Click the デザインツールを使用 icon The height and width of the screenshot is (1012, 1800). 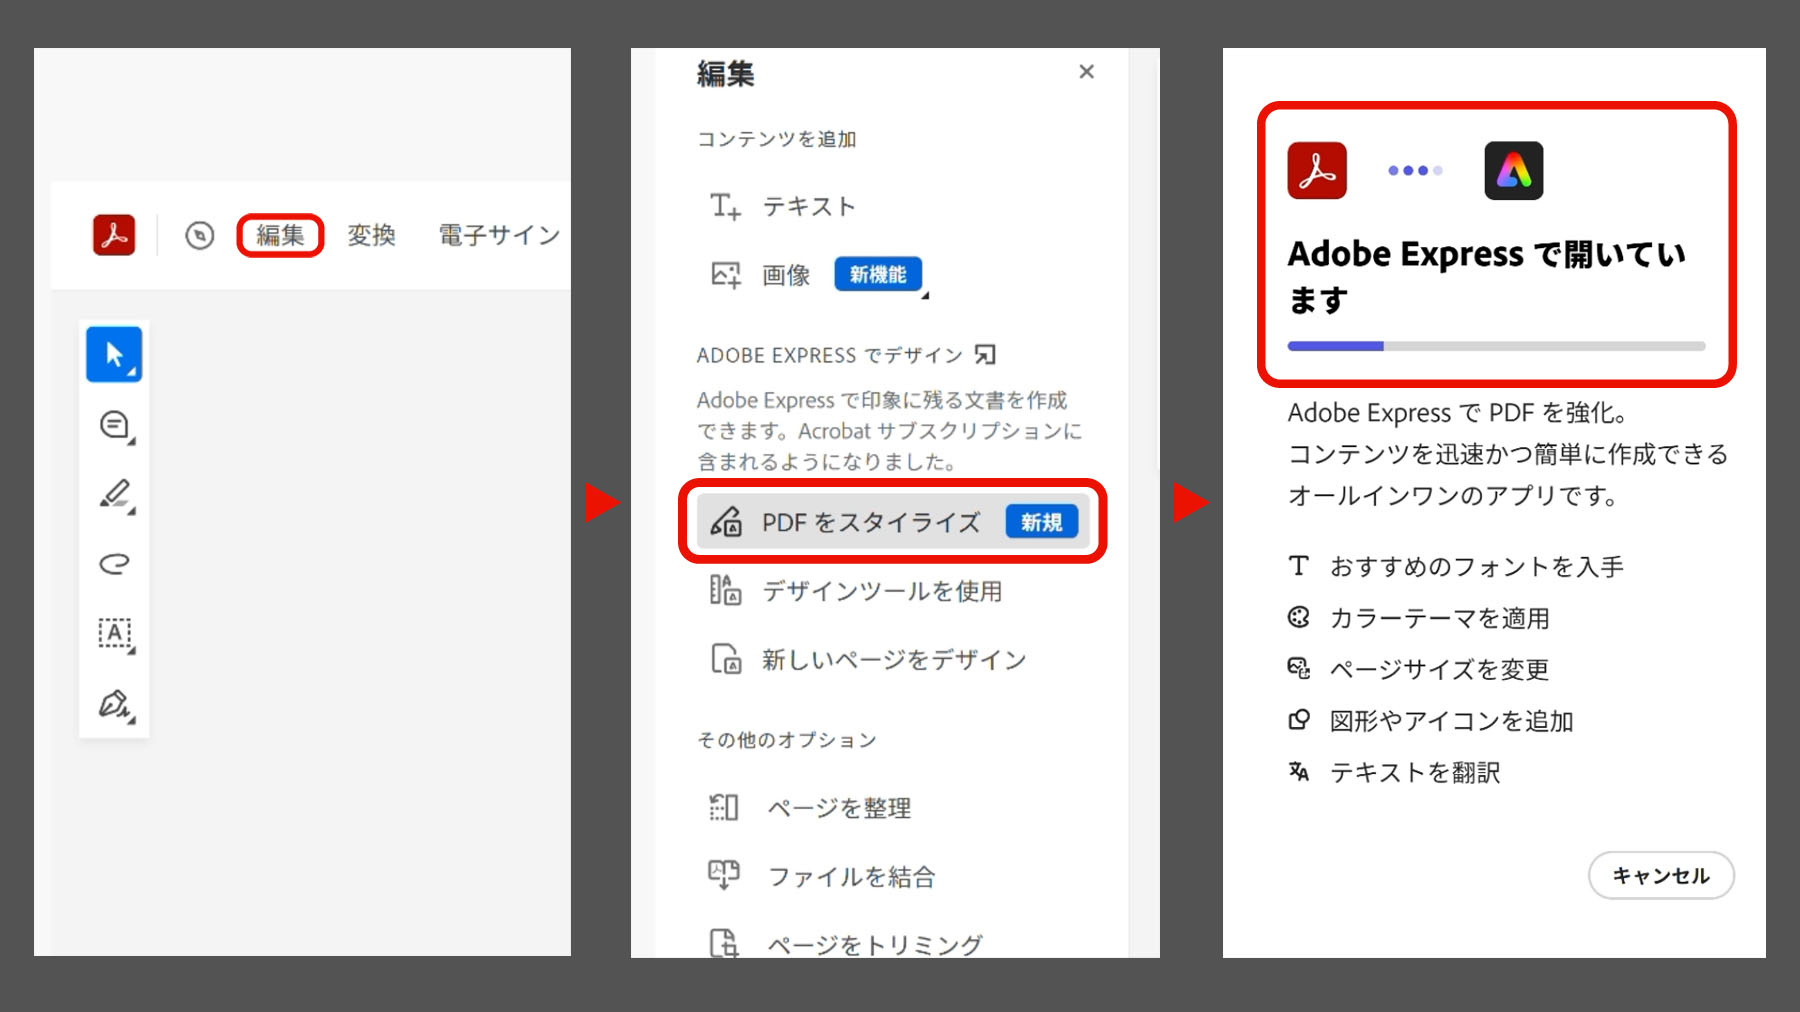(x=725, y=590)
